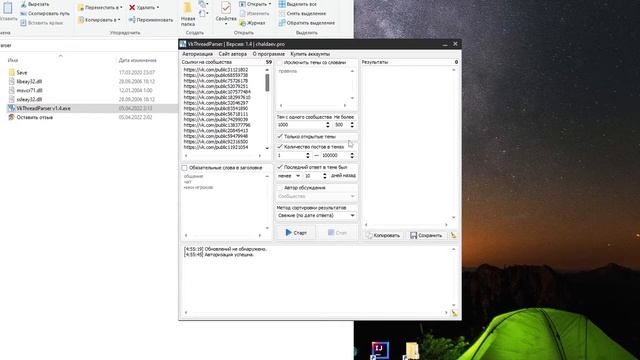This screenshot has height=360, width=640.
Task: Open the Авторизация menu
Action: tap(197, 54)
